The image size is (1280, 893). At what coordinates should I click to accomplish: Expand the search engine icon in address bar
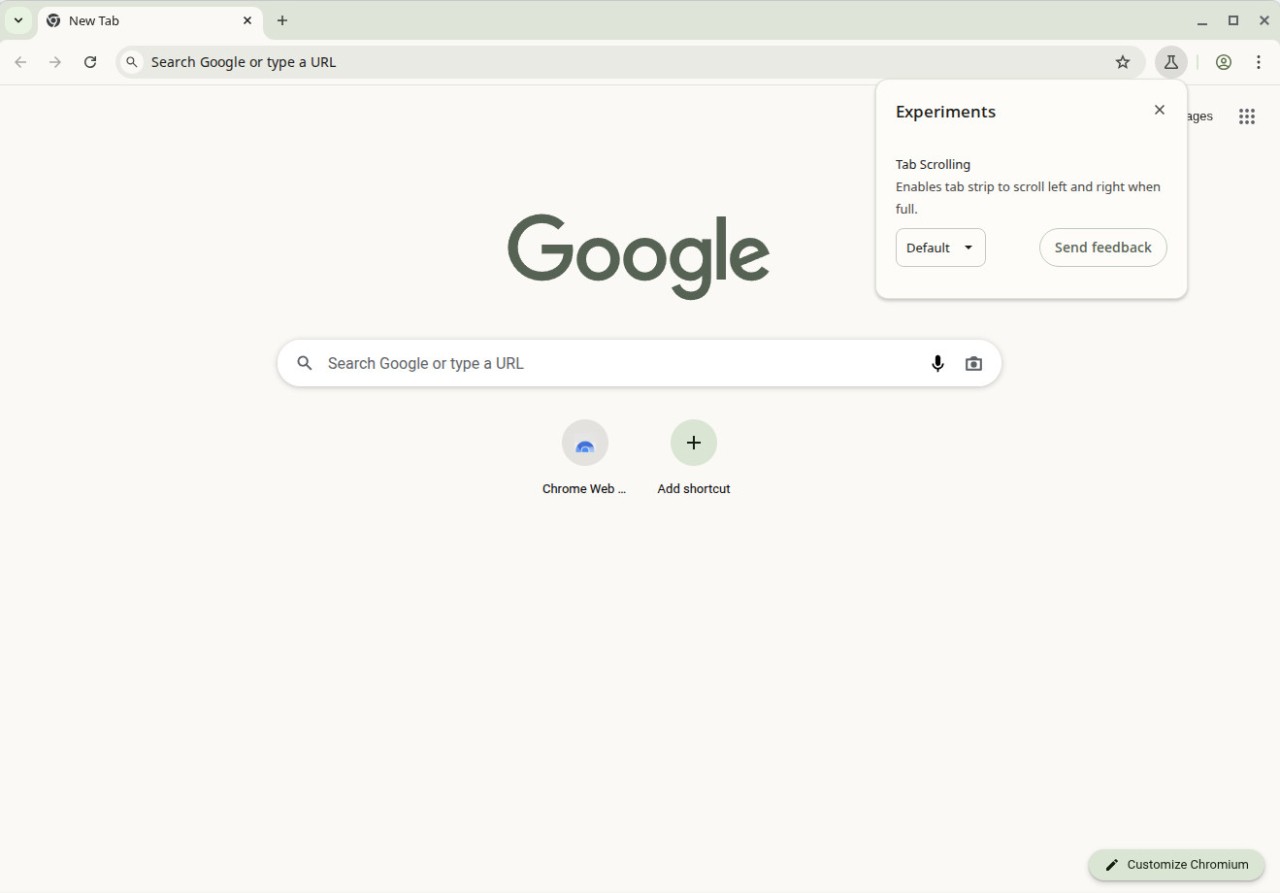click(131, 61)
